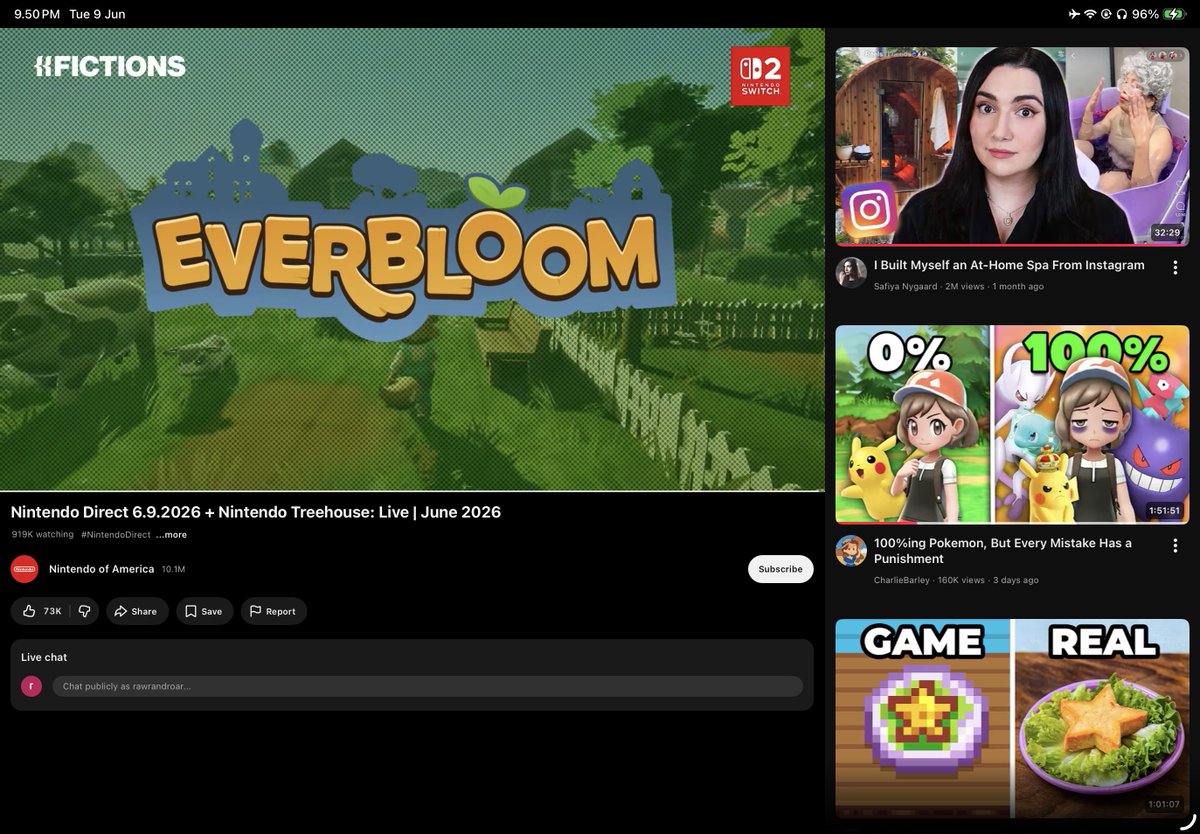Open title '100%ing Pokemon, But Every Mistake Has a Punishment'

click(x=1003, y=551)
